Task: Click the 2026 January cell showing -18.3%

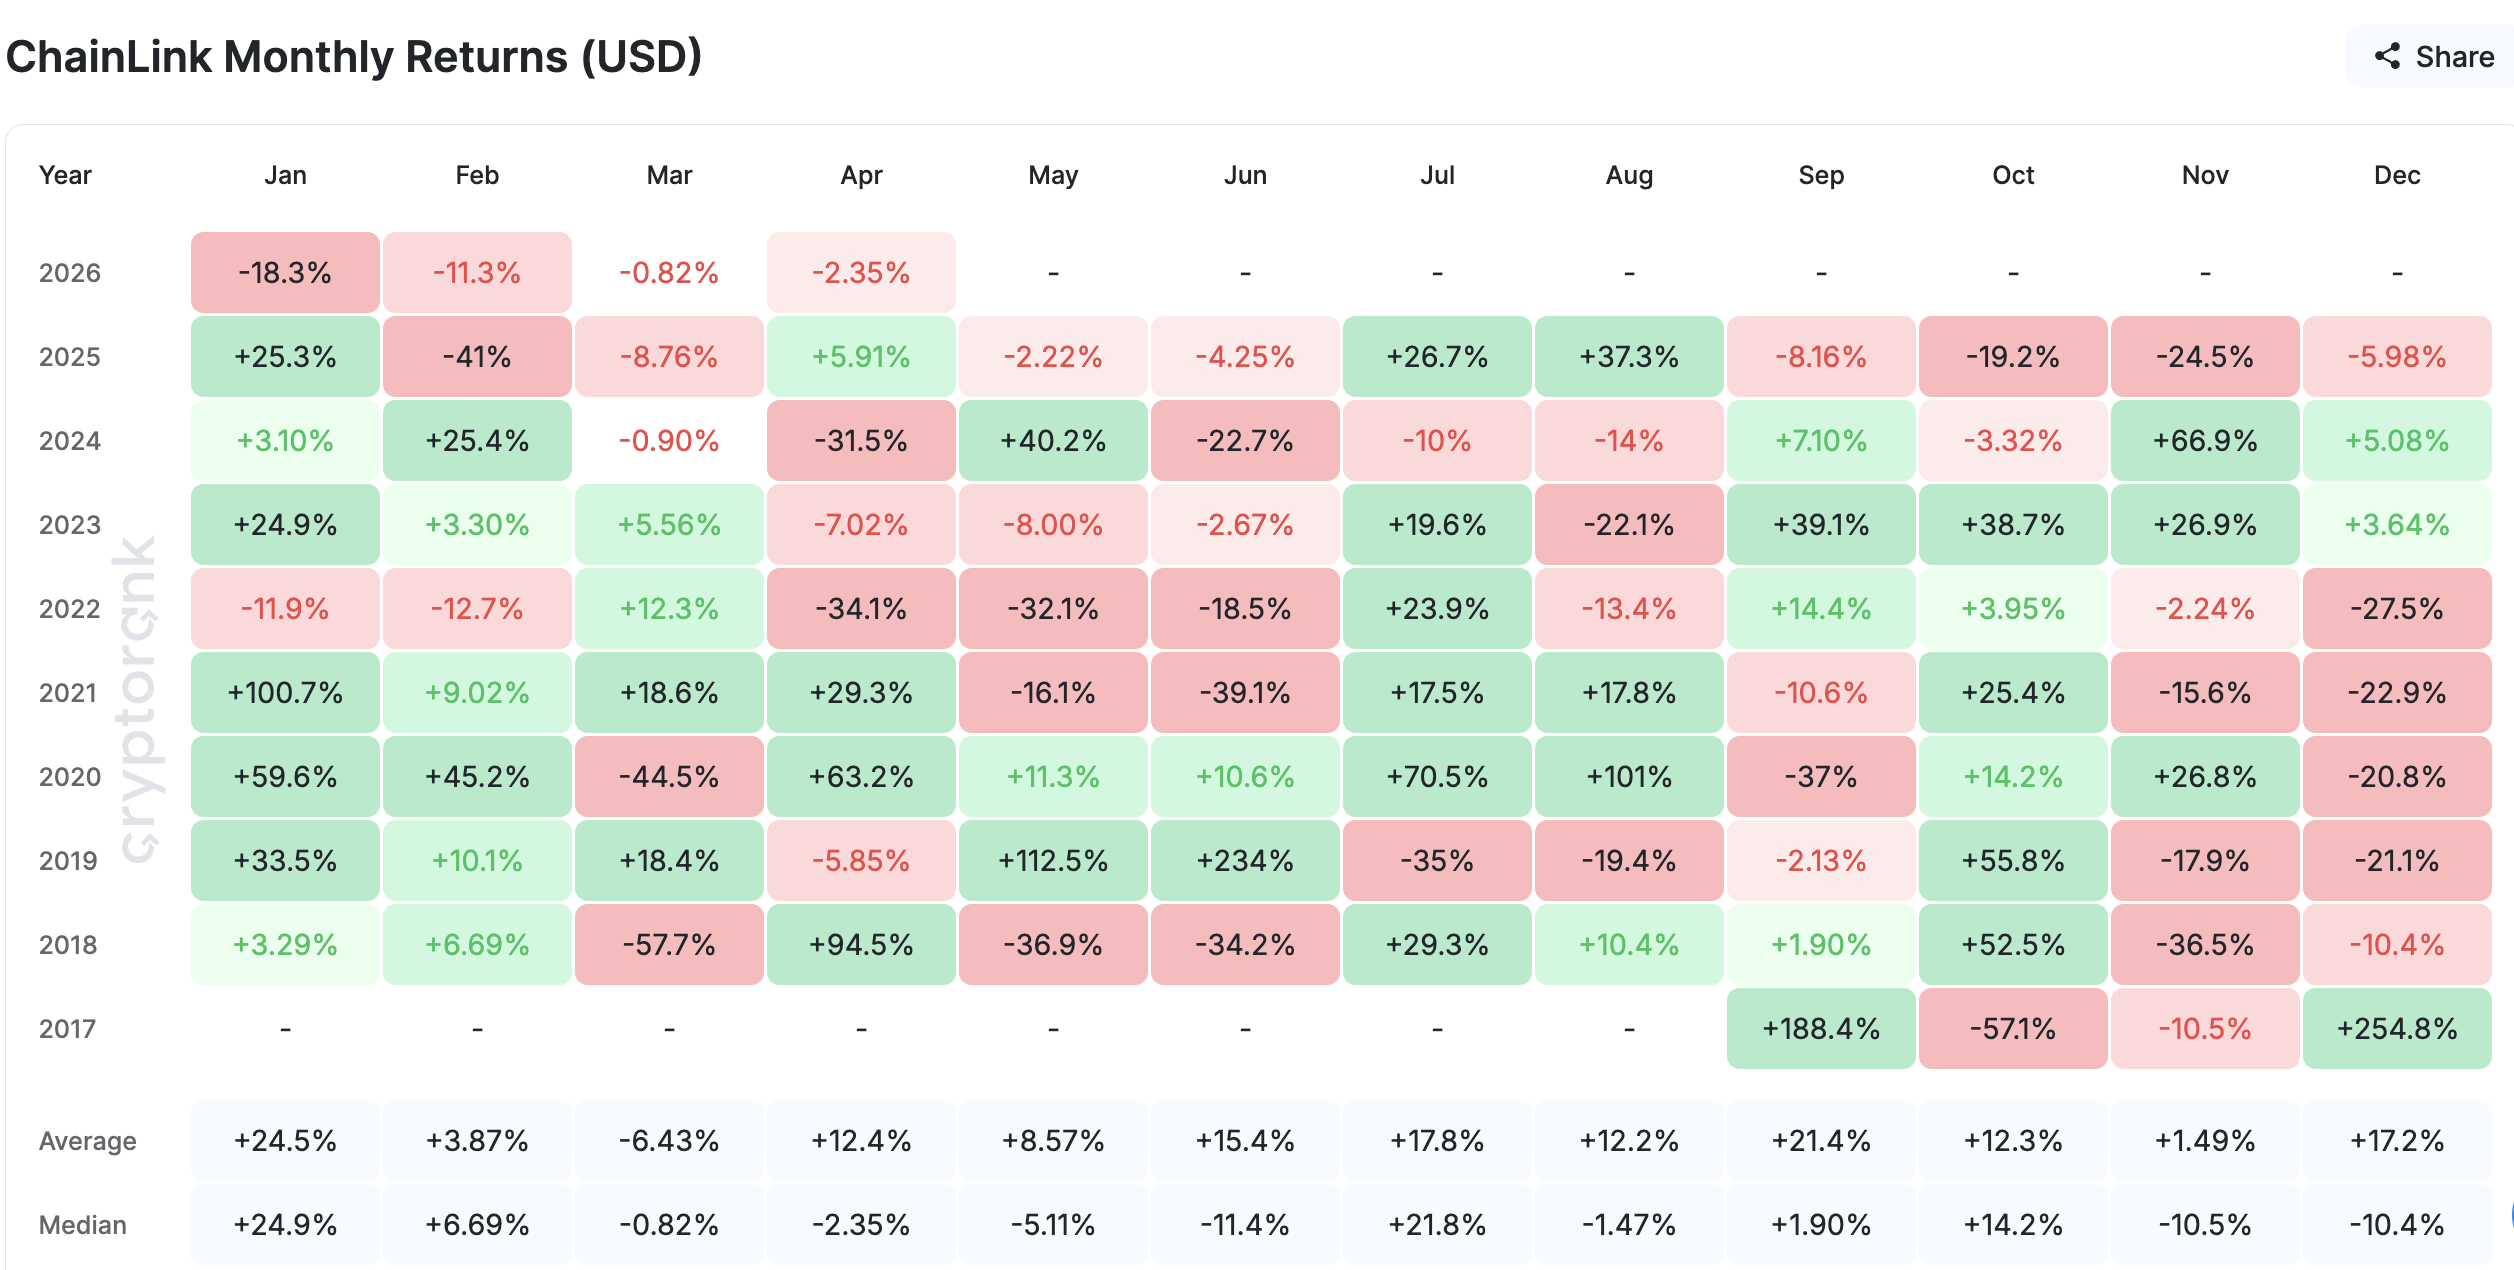Action: point(285,272)
